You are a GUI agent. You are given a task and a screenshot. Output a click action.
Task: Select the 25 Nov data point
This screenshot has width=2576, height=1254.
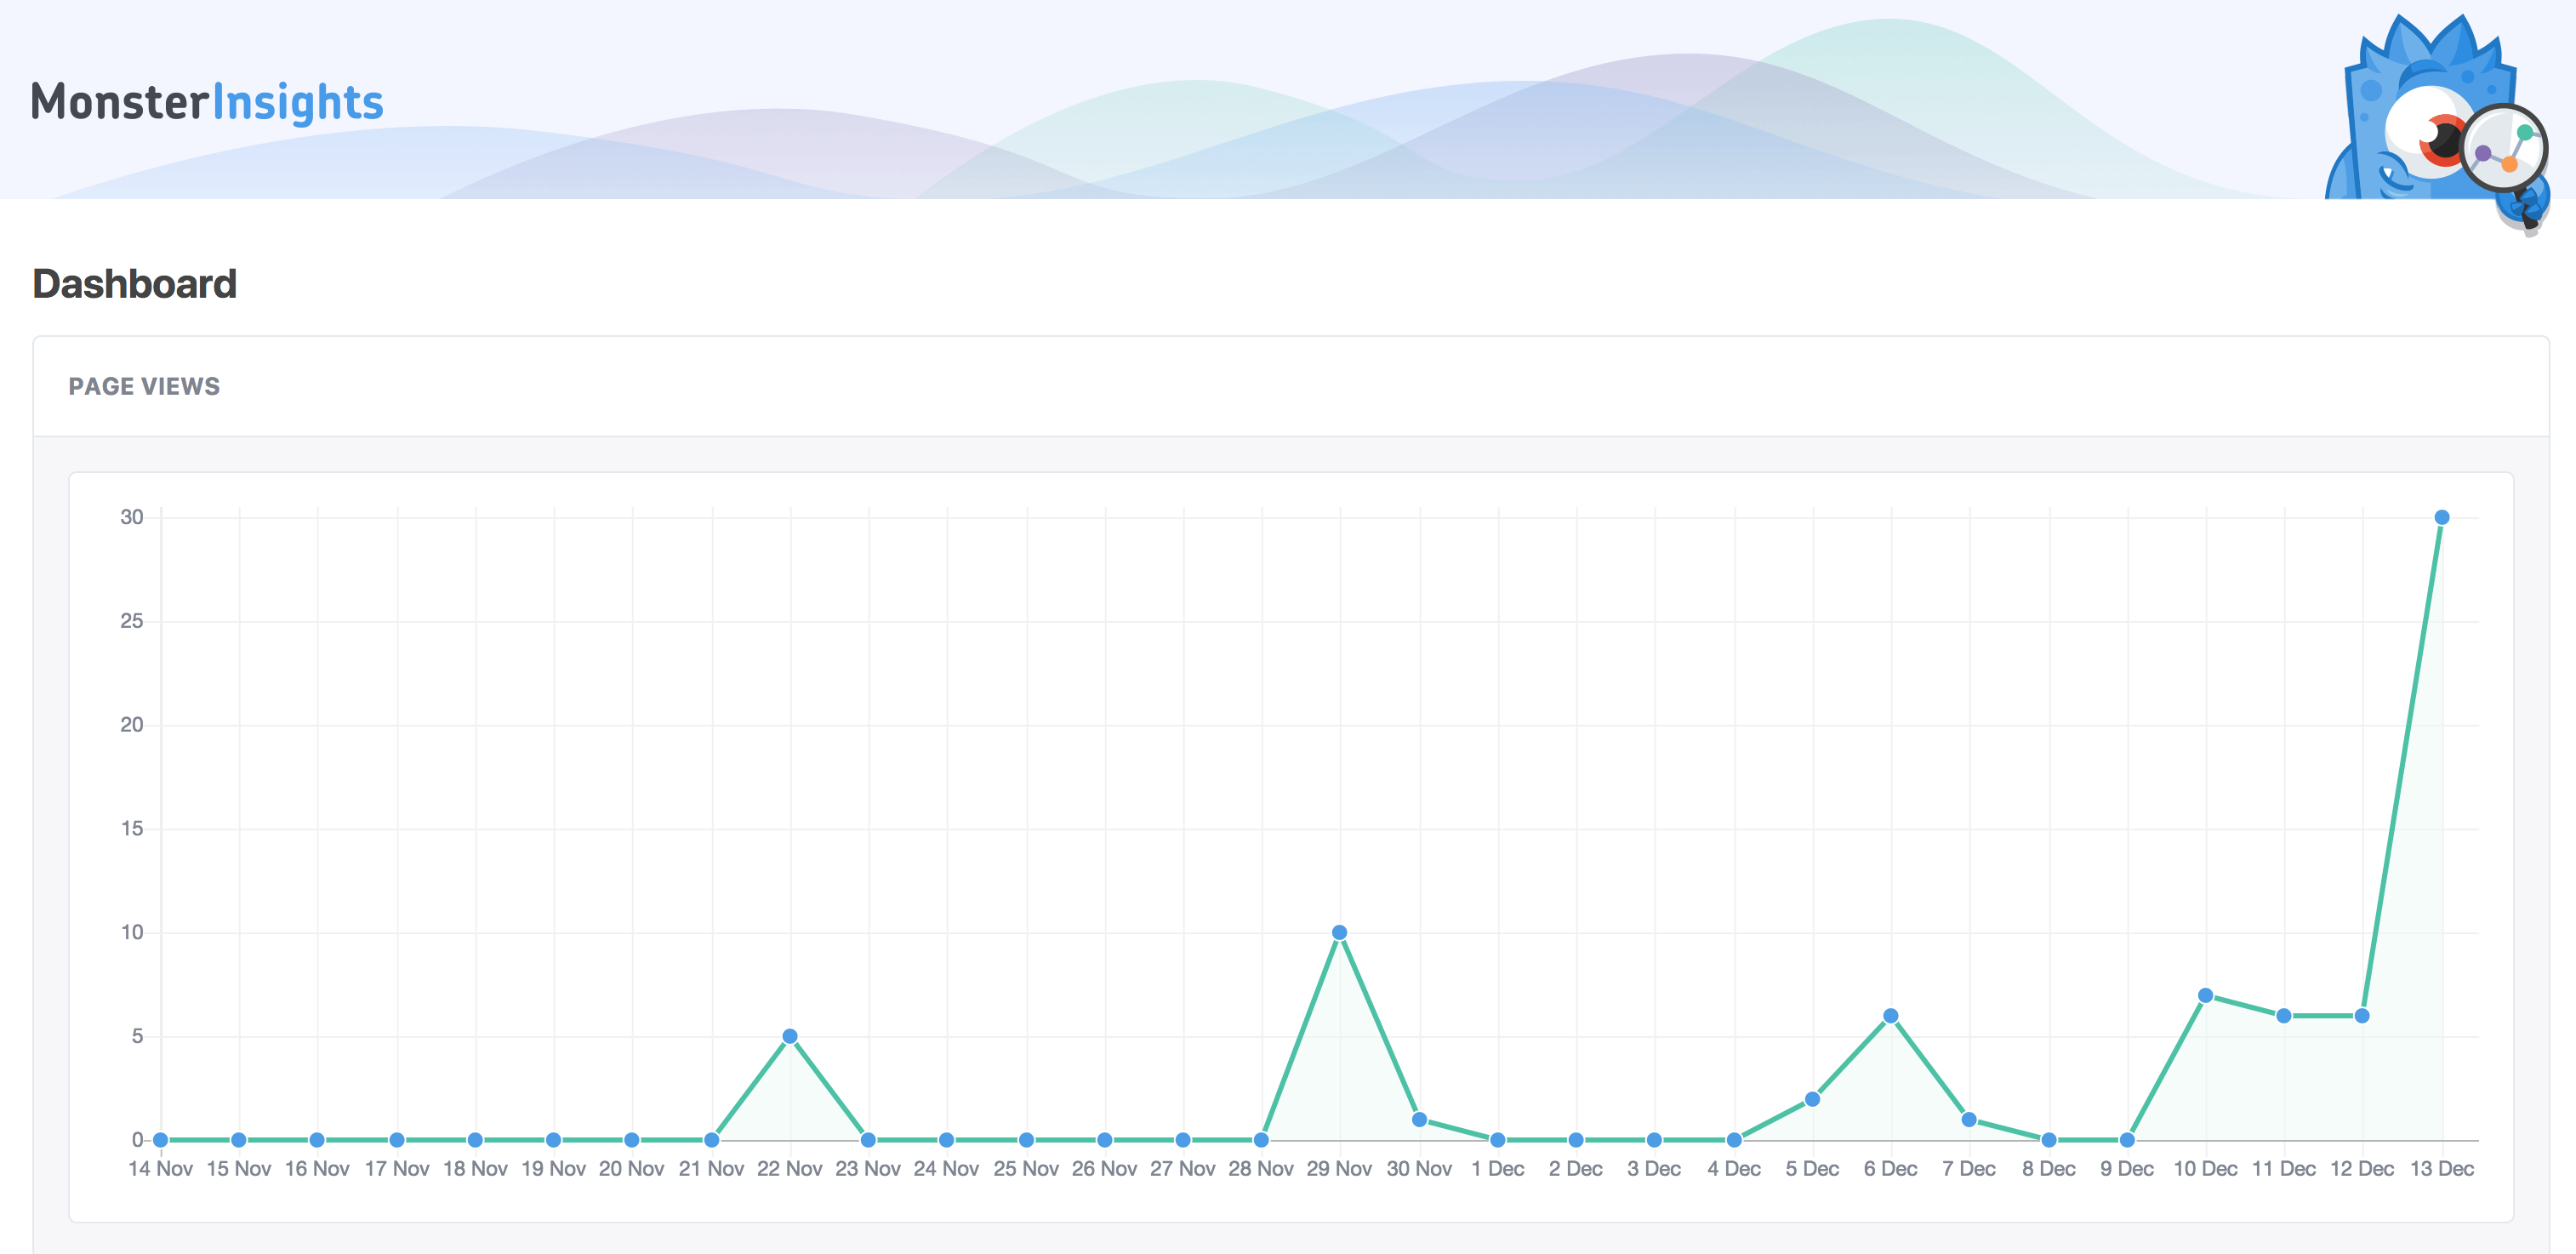(1027, 1140)
